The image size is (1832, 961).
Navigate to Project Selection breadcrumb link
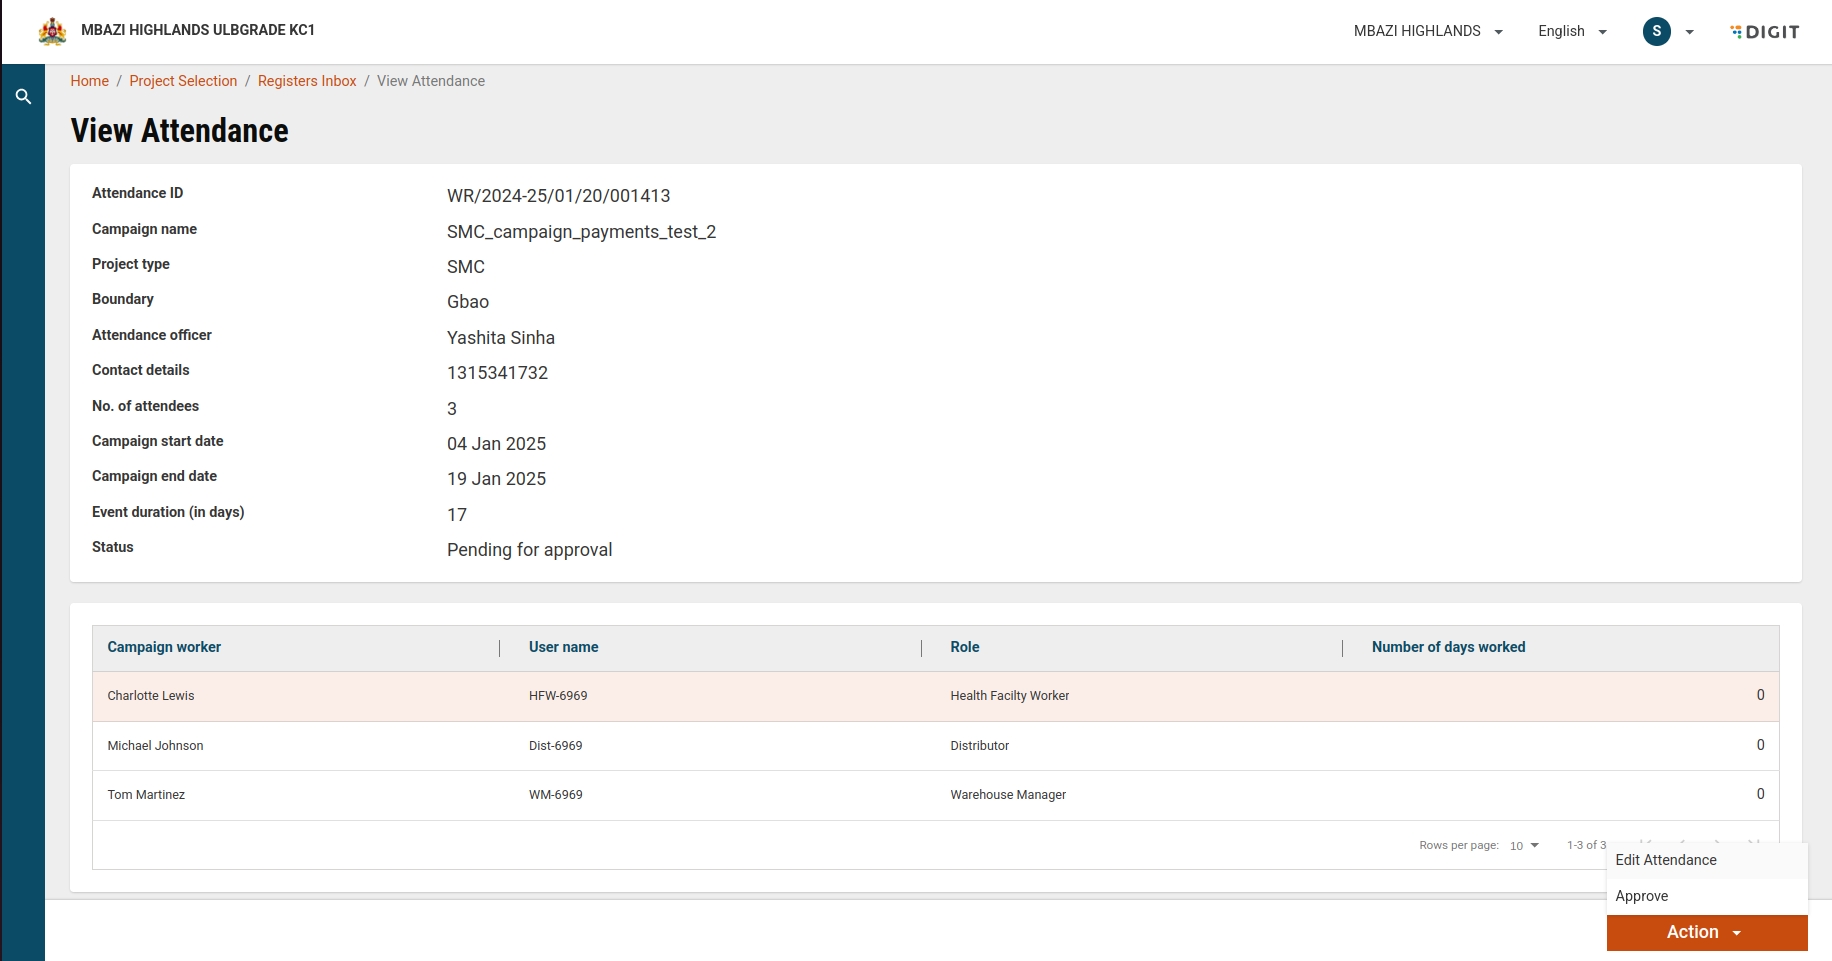point(183,81)
